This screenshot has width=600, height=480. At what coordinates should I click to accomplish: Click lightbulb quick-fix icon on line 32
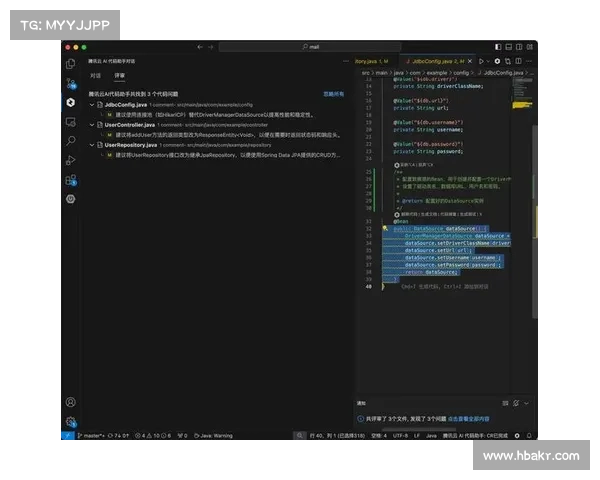(x=385, y=229)
